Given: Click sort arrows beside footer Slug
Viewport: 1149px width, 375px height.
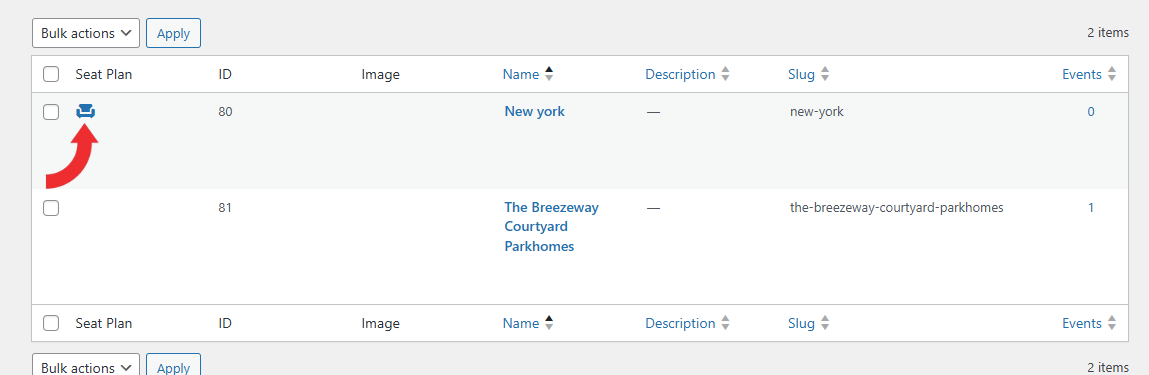Looking at the screenshot, I should pos(824,323).
